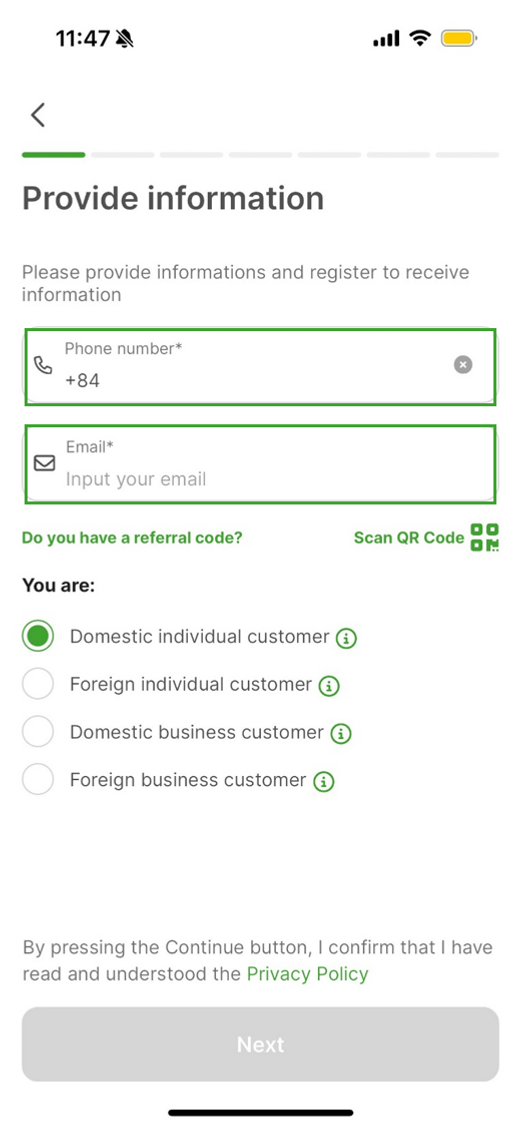Tap the phone handset icon in phone field

coord(44,365)
